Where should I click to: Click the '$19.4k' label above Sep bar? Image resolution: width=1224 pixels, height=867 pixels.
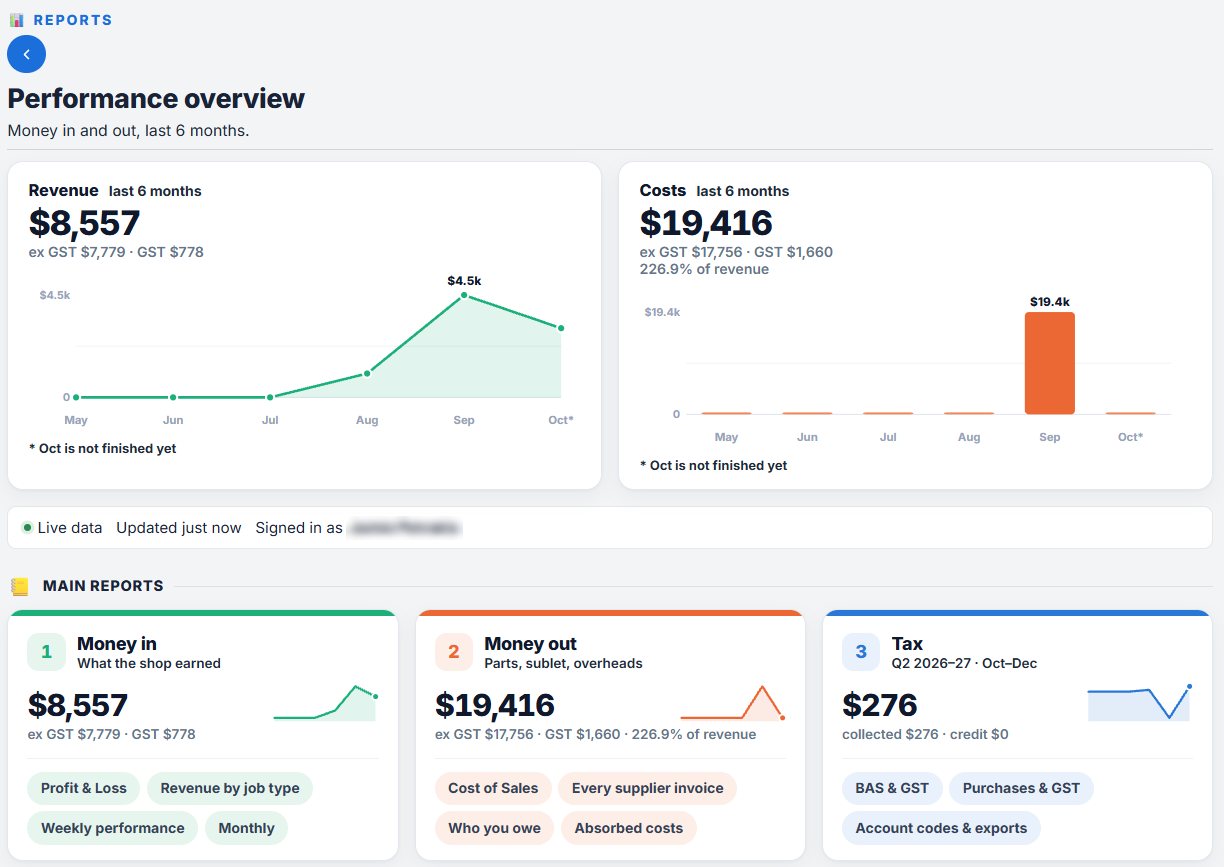click(1049, 301)
